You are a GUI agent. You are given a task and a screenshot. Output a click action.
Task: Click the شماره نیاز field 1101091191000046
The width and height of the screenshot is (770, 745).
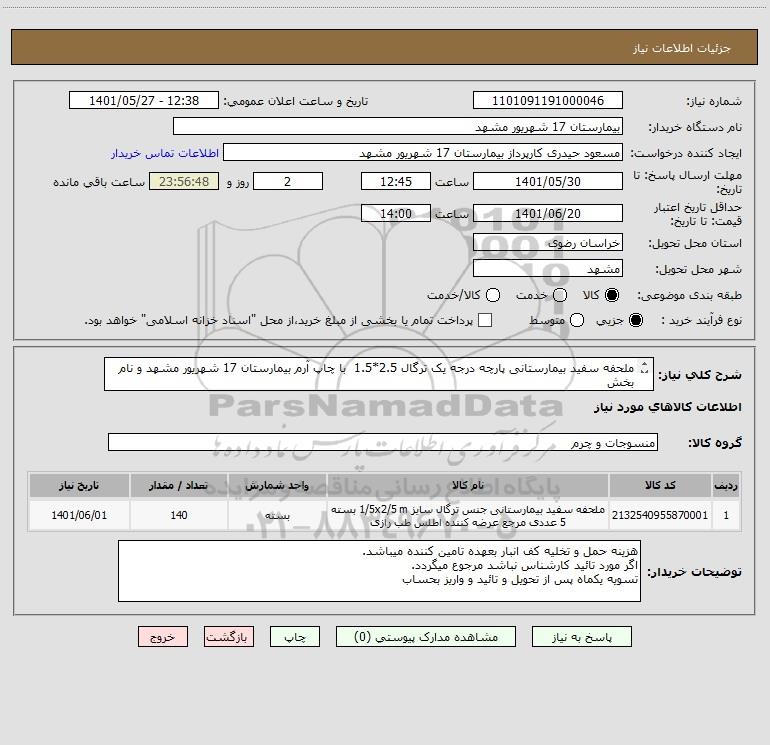[x=548, y=101]
